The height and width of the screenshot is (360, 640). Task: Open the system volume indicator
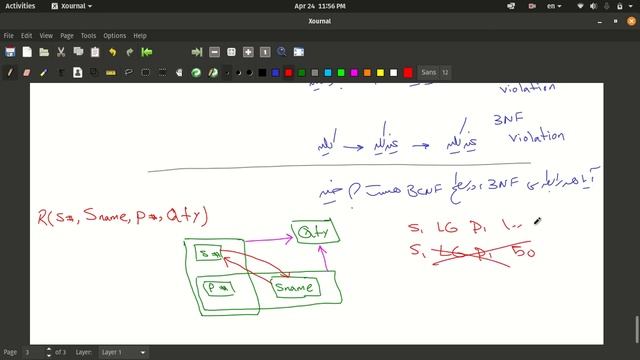pos(593,6)
